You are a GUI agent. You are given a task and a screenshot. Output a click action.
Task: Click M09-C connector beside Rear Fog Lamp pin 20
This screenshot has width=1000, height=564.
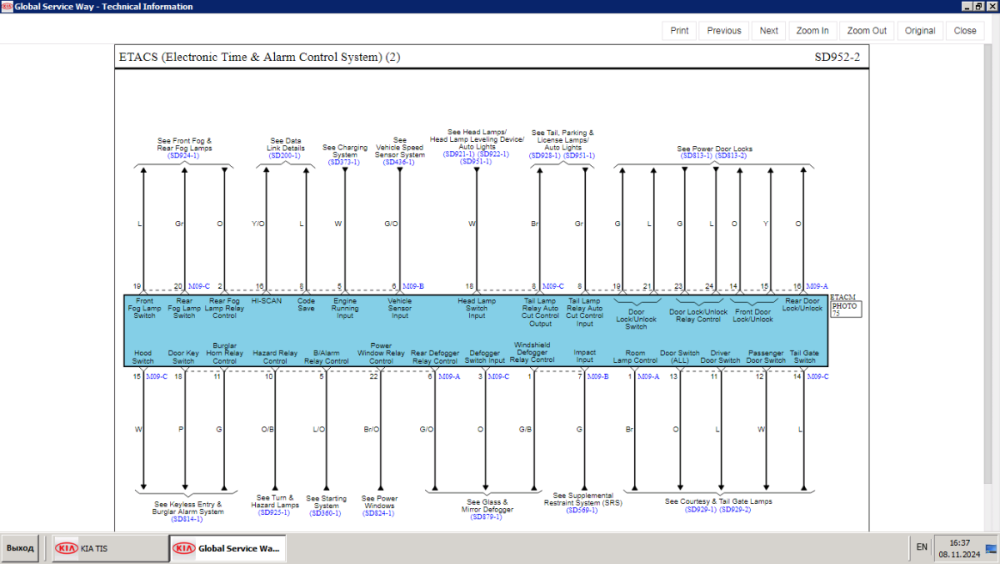(199, 286)
